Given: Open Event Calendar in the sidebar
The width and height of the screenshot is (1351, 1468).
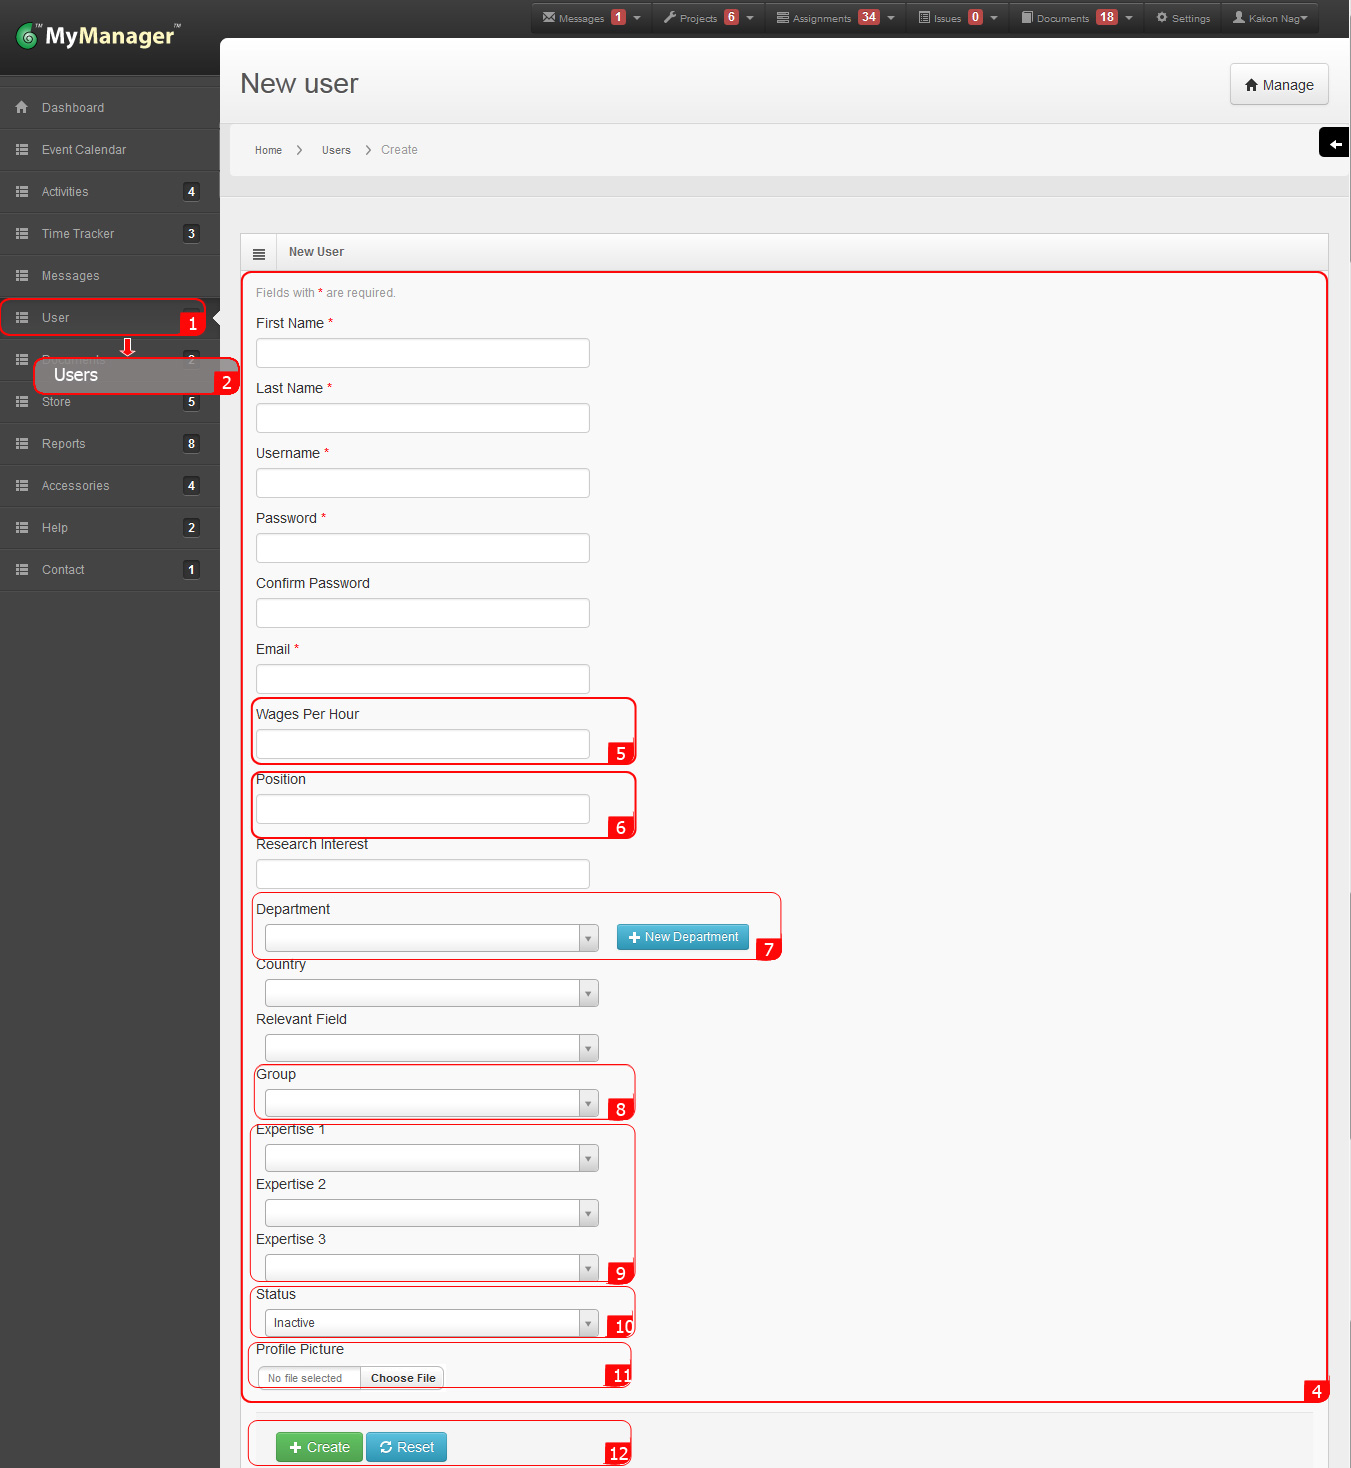Looking at the screenshot, I should pyautogui.click(x=84, y=150).
